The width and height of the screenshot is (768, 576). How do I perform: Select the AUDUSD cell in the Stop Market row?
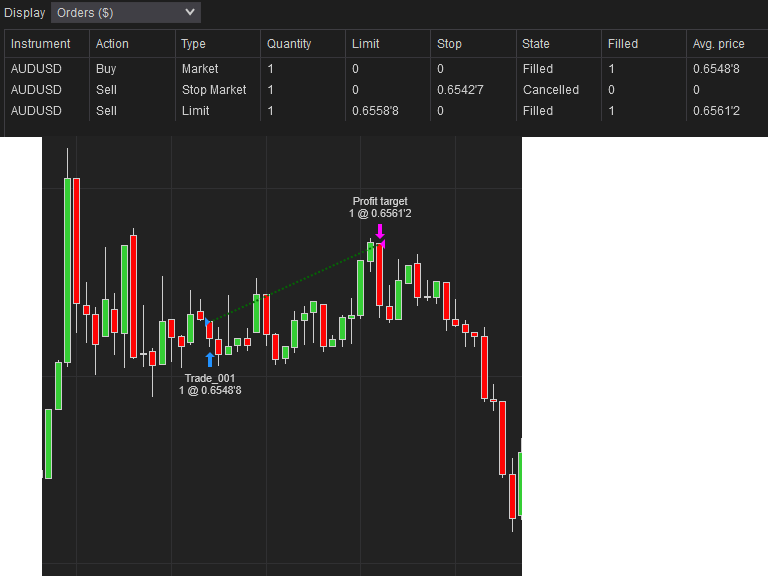coord(36,90)
